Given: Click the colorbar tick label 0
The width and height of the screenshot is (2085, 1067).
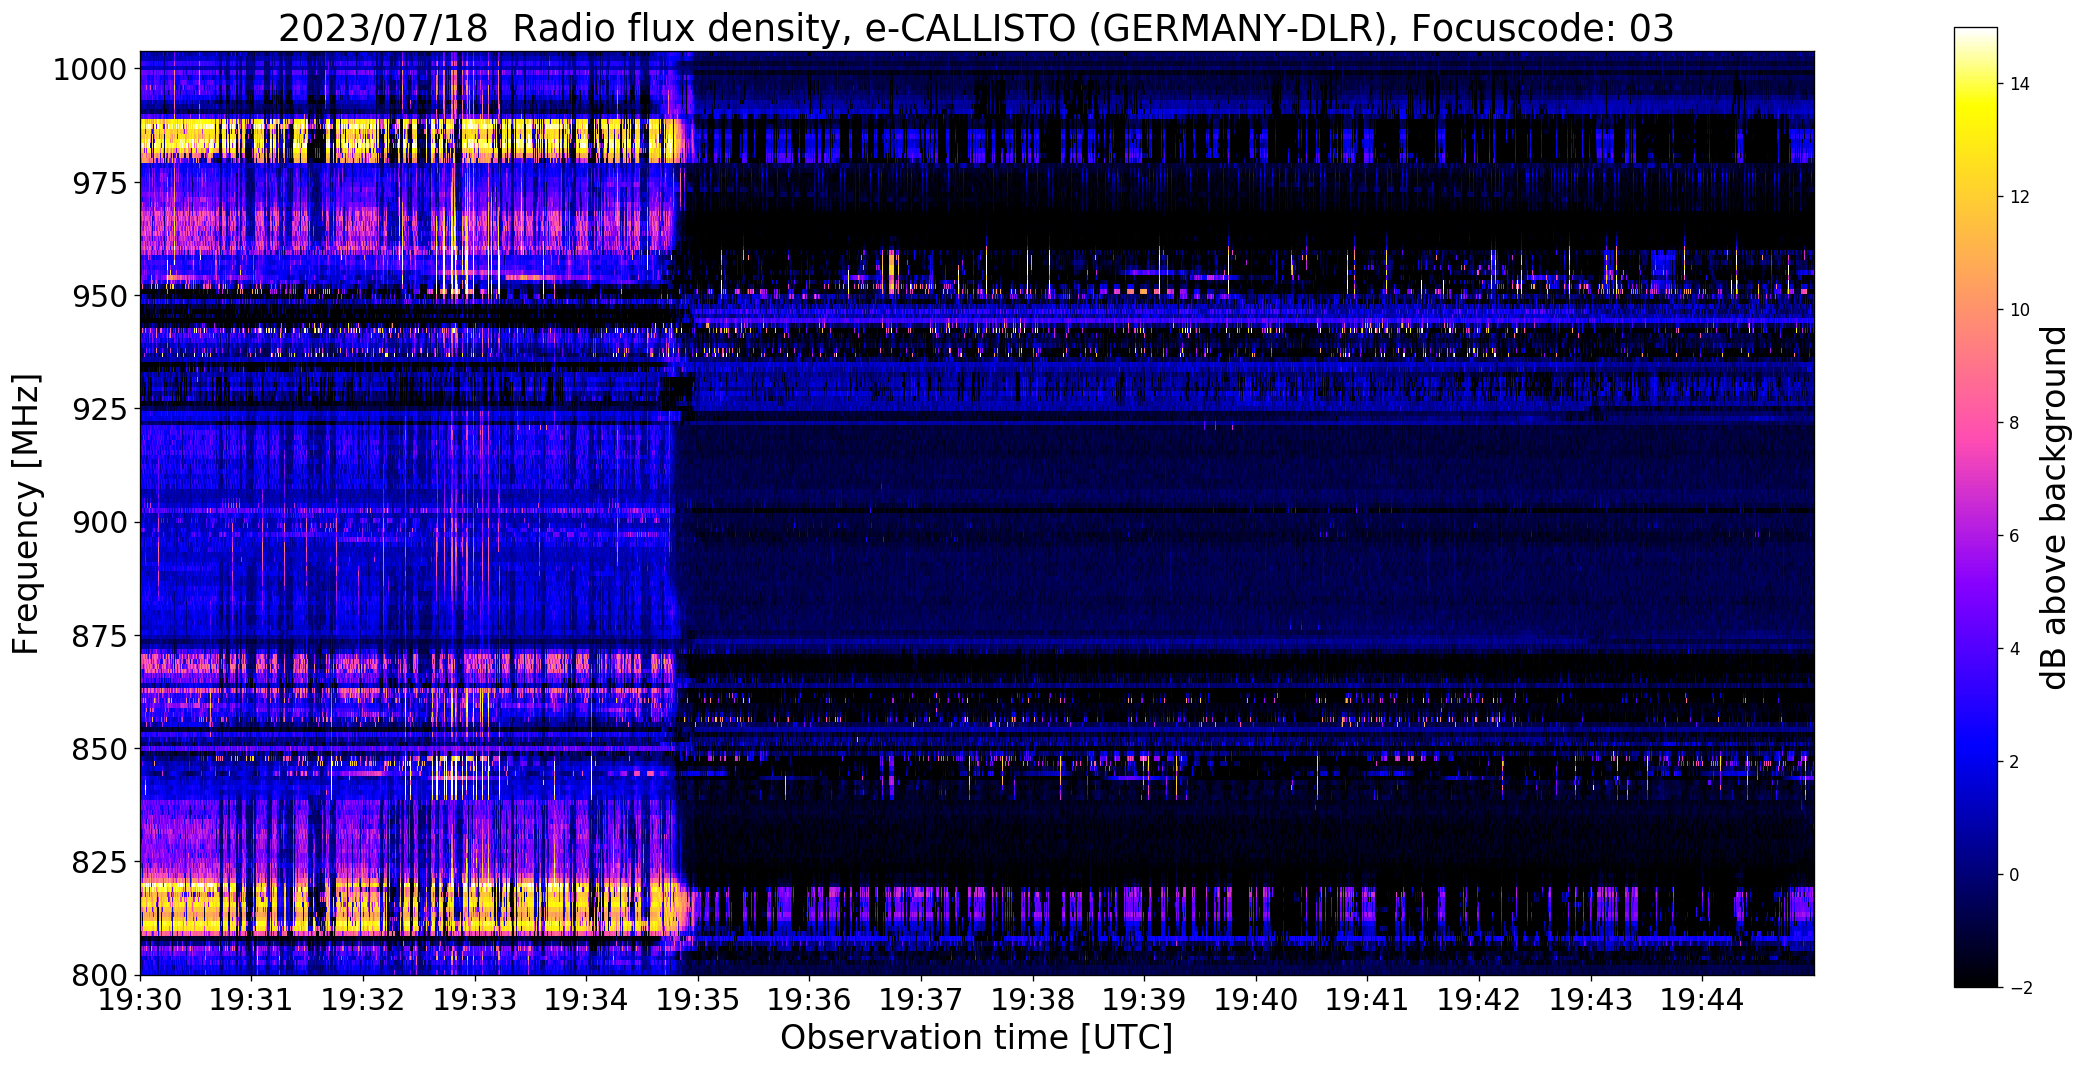Looking at the screenshot, I should pos(2014,875).
